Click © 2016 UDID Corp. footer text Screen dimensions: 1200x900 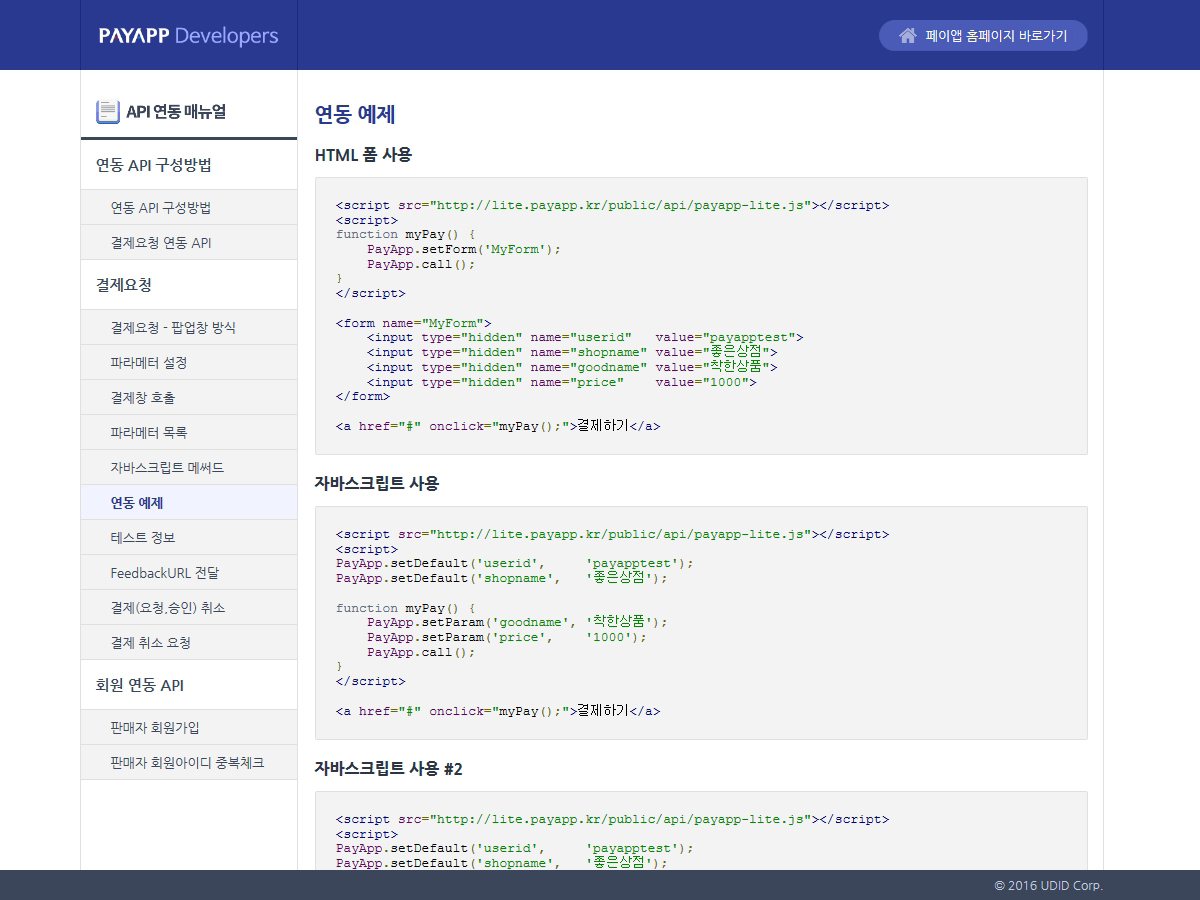click(1049, 886)
